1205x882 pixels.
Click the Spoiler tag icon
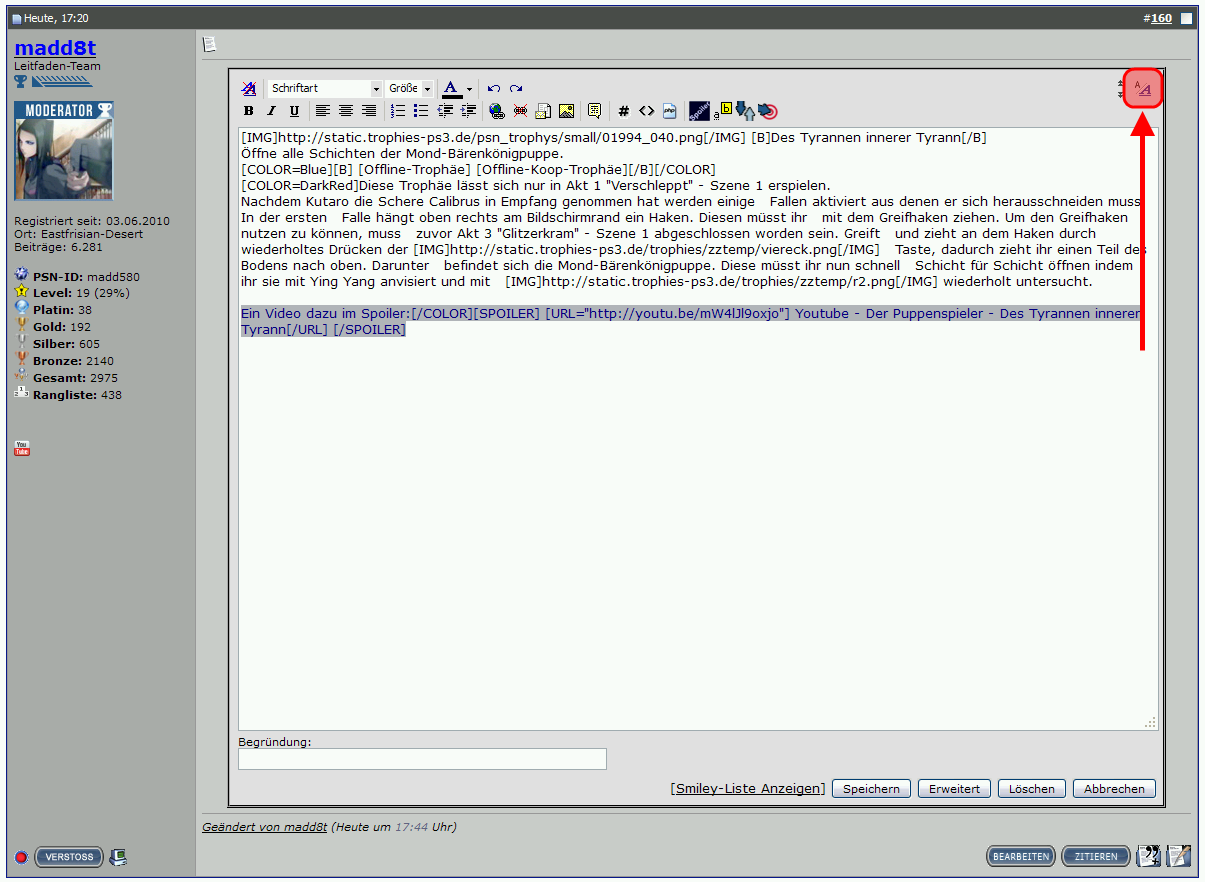click(699, 111)
